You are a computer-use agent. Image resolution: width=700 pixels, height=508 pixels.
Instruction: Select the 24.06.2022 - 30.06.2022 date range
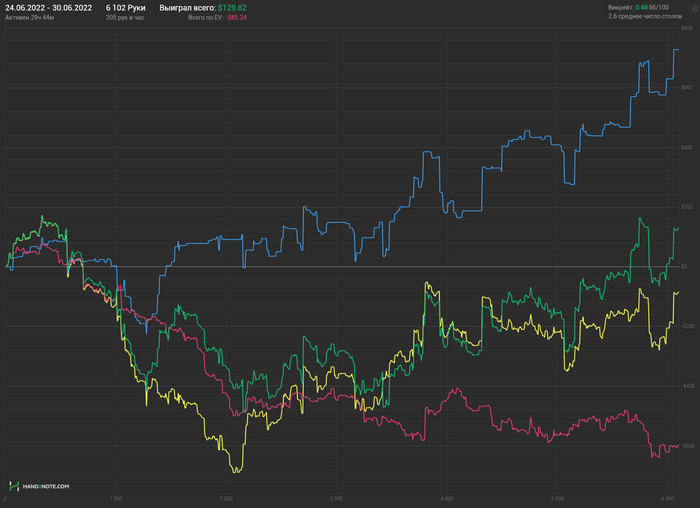49,8
